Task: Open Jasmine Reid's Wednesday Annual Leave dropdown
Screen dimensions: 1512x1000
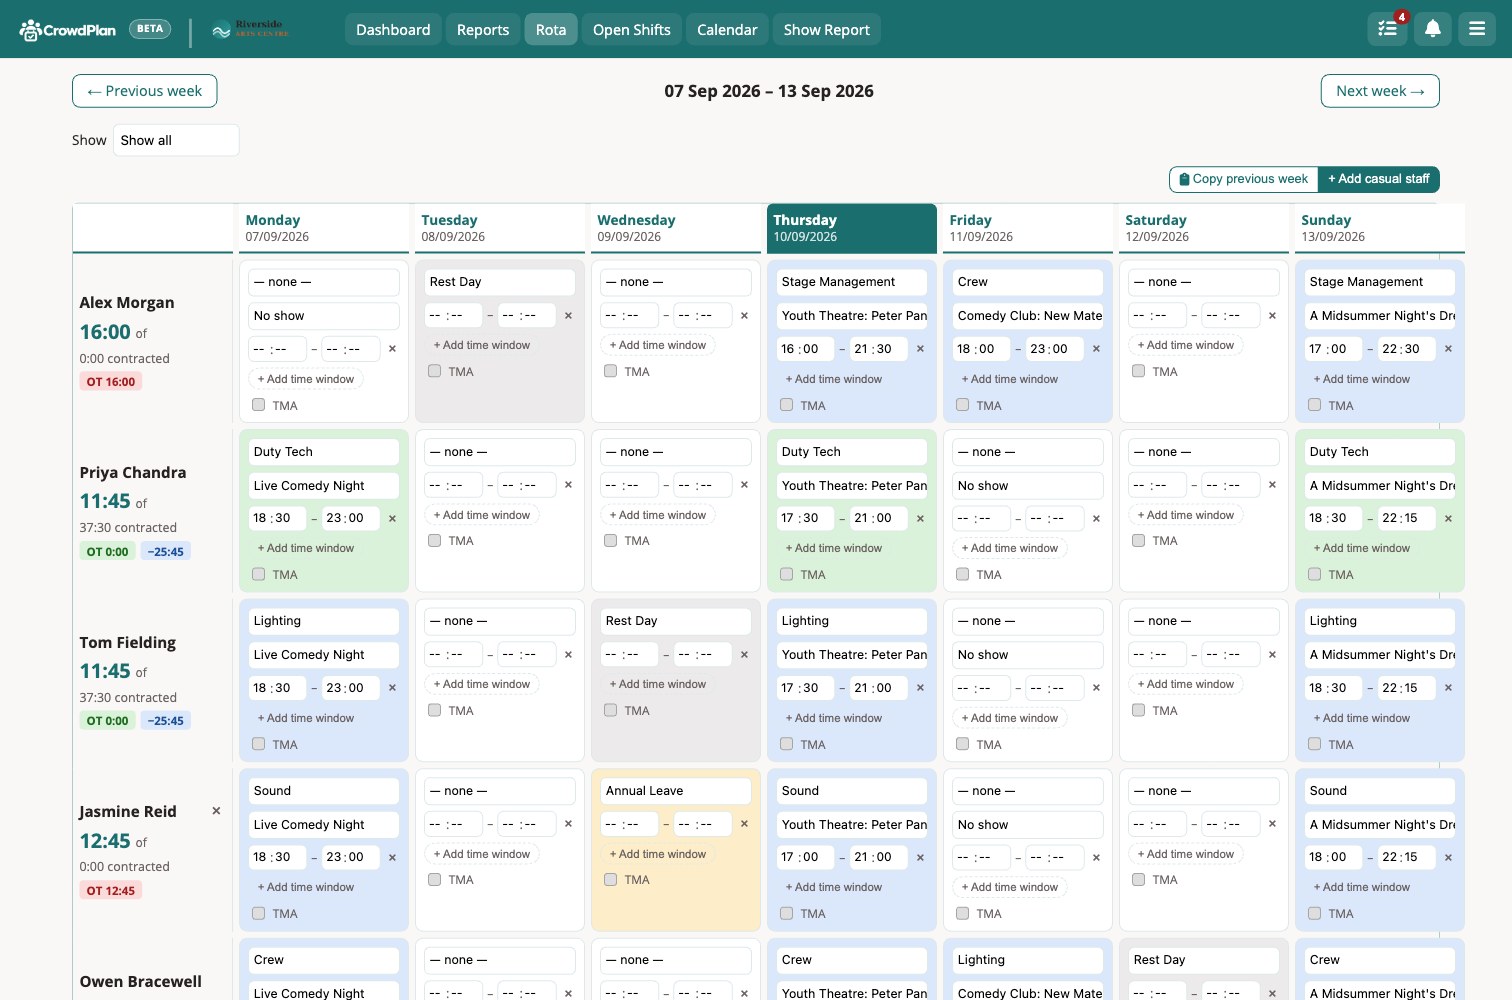Action: point(676,791)
